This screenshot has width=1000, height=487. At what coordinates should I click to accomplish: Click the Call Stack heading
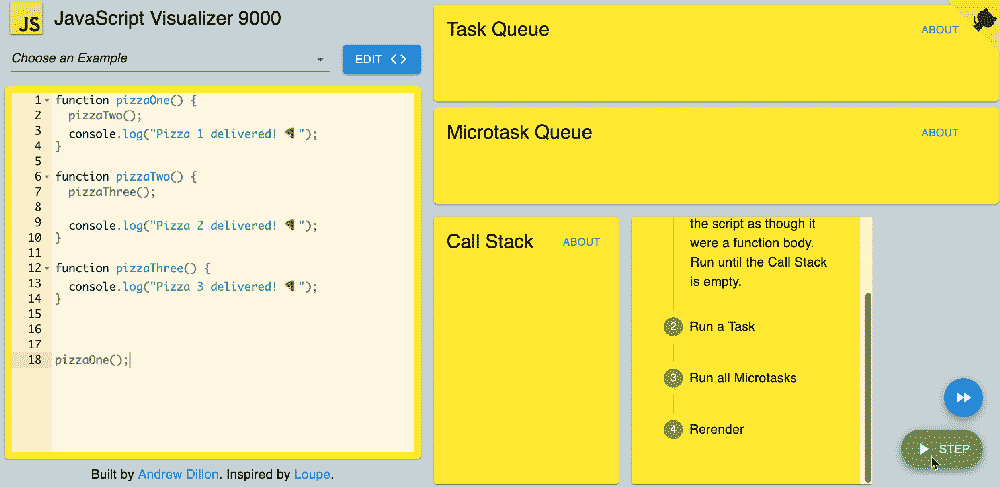pyautogui.click(x=490, y=242)
